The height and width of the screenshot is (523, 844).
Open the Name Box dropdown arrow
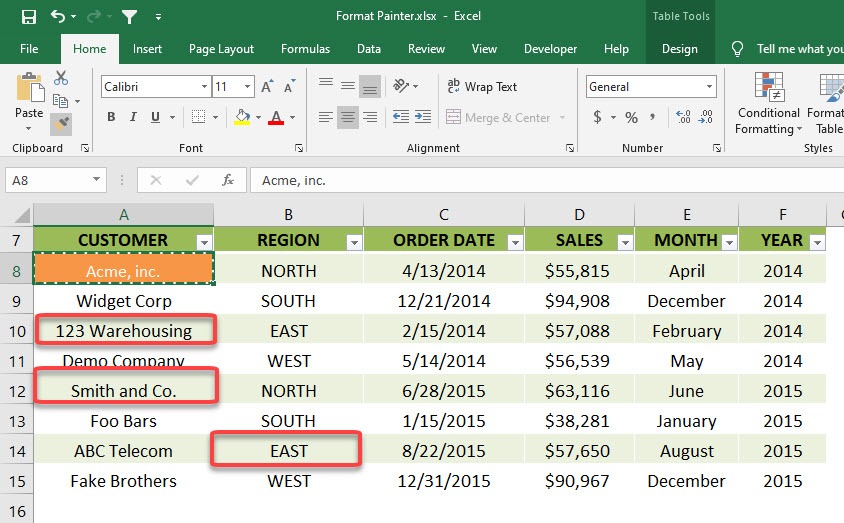[96, 179]
